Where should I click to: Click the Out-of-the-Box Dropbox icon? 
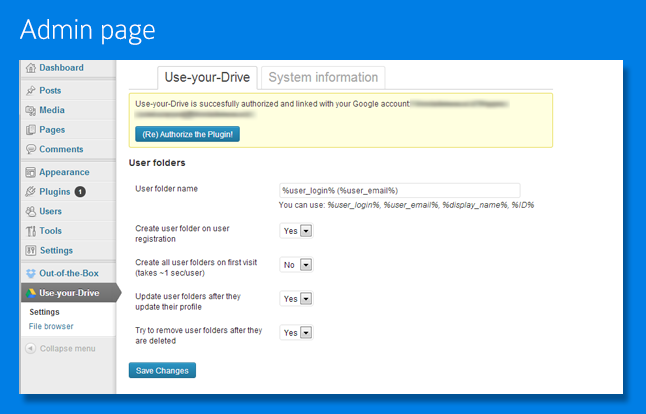pos(31,273)
